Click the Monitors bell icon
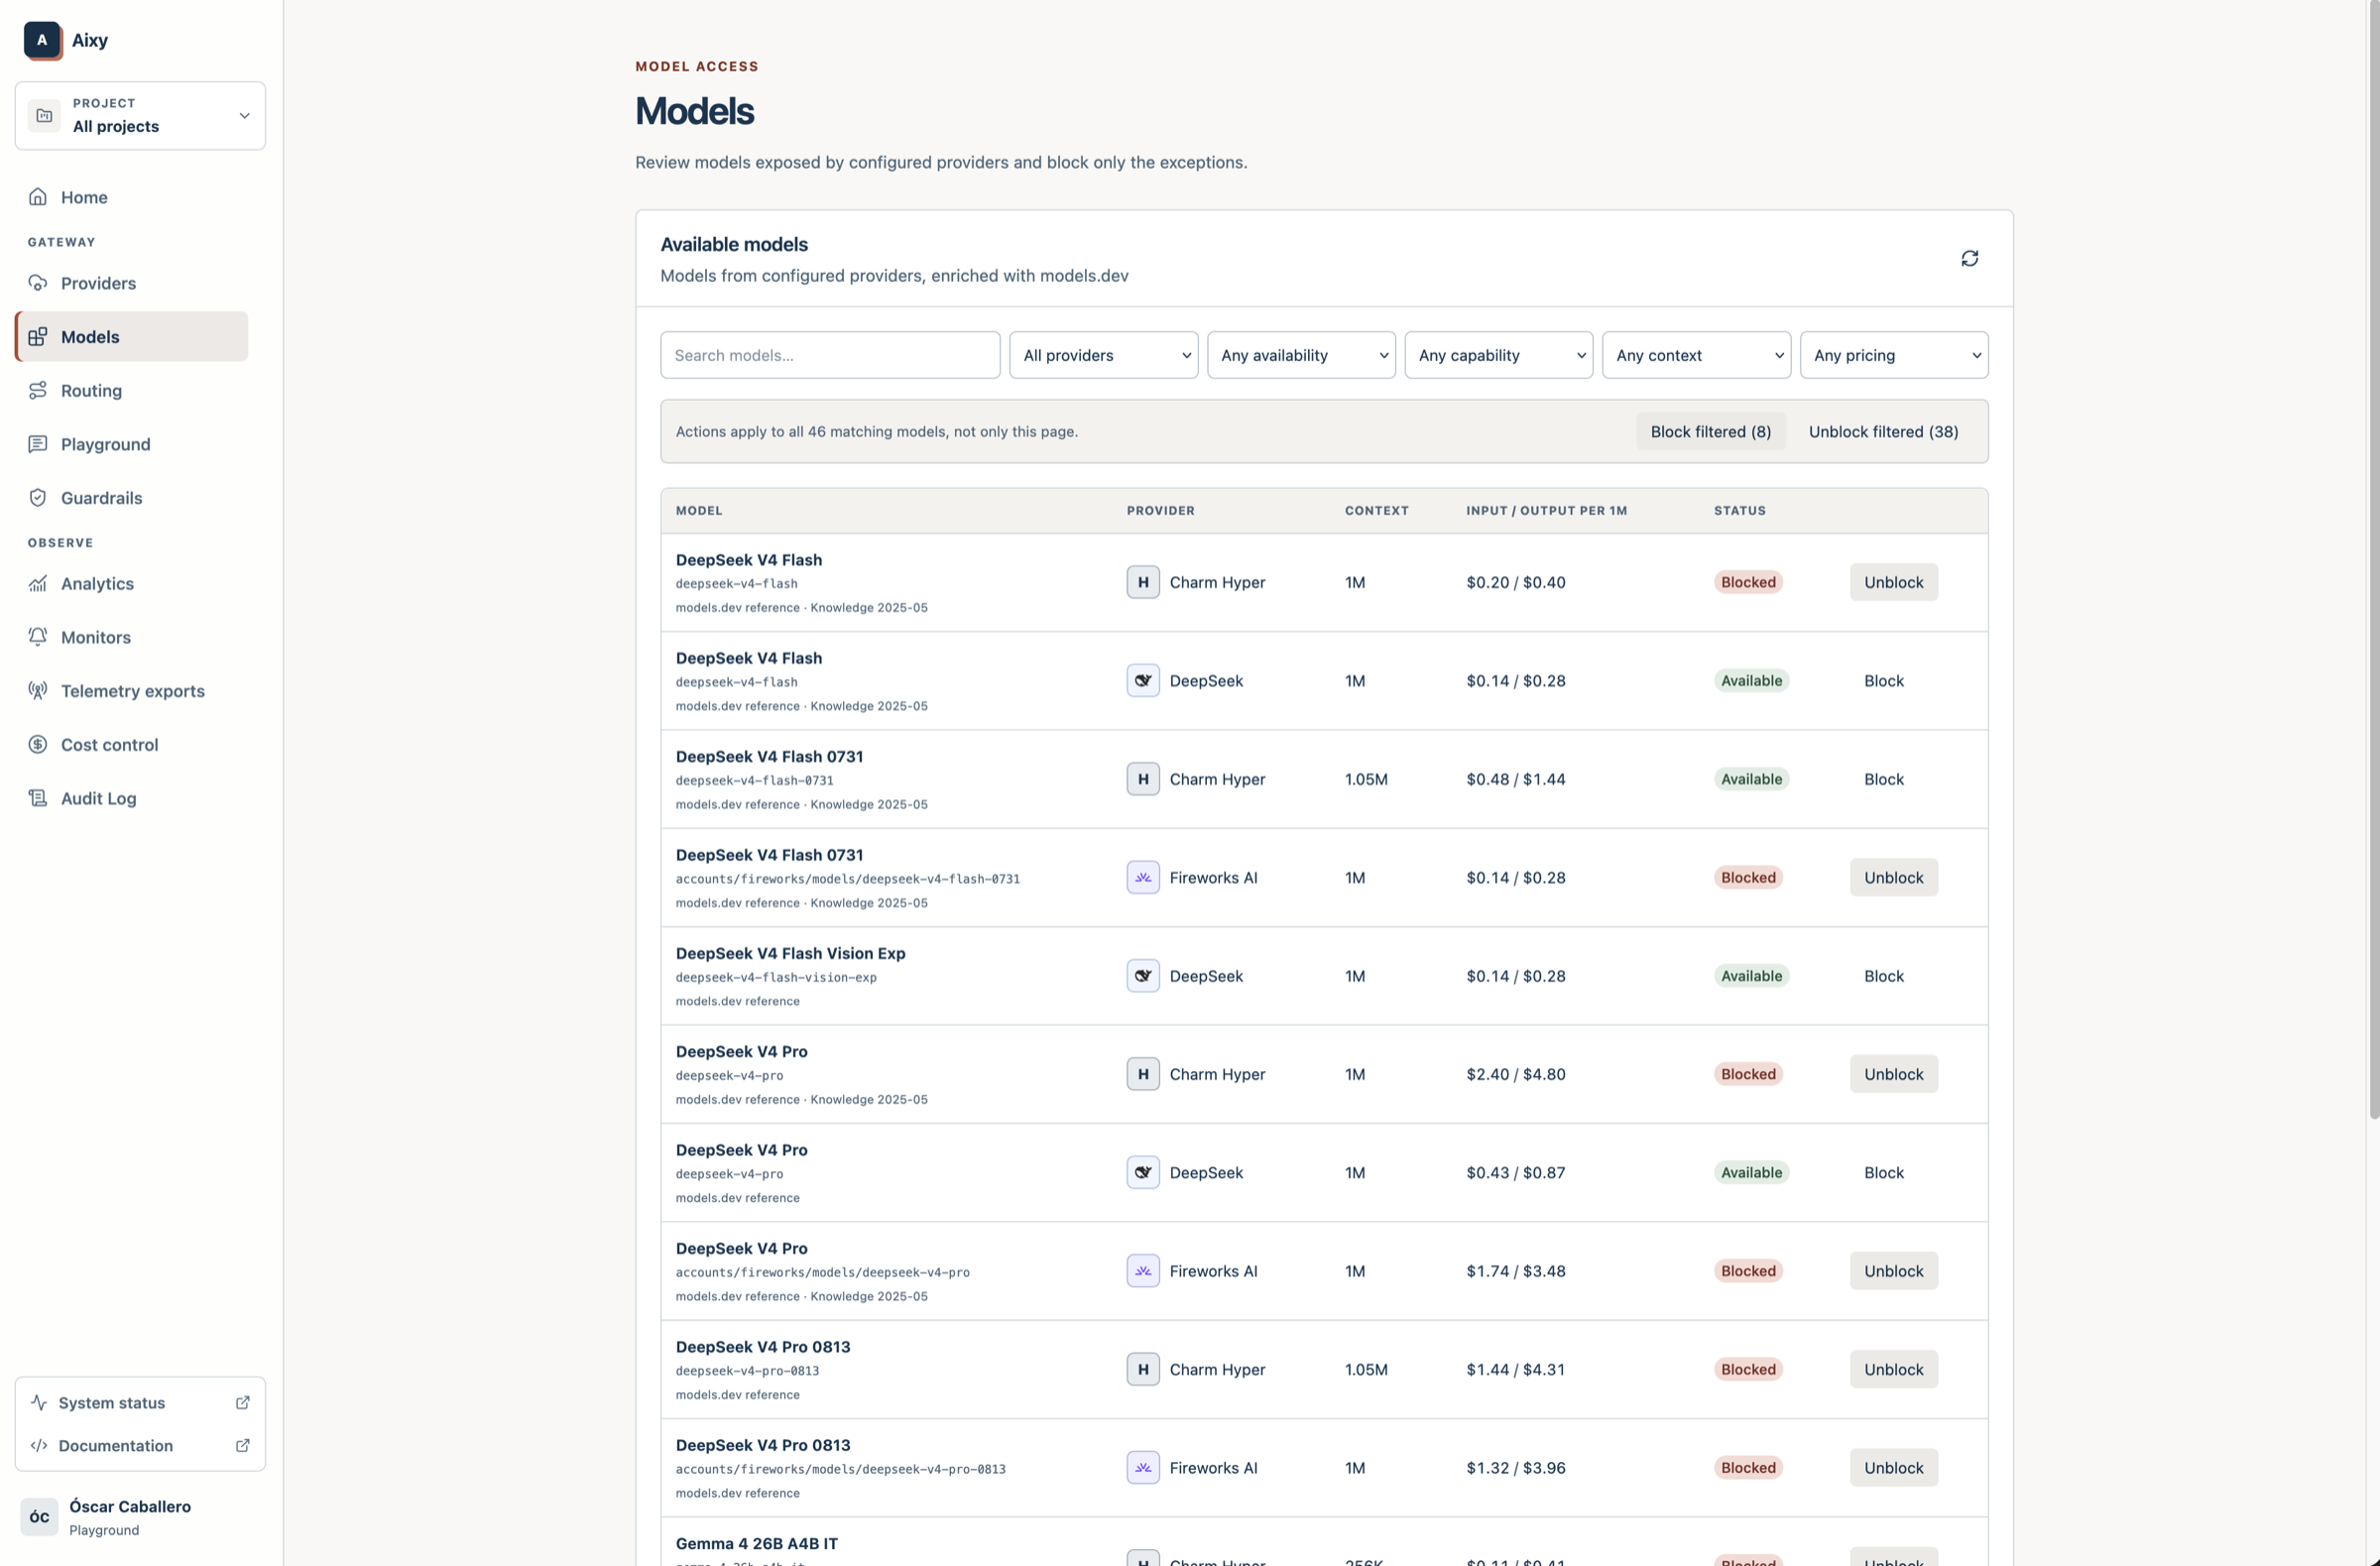This screenshot has width=2380, height=1566. [38, 637]
